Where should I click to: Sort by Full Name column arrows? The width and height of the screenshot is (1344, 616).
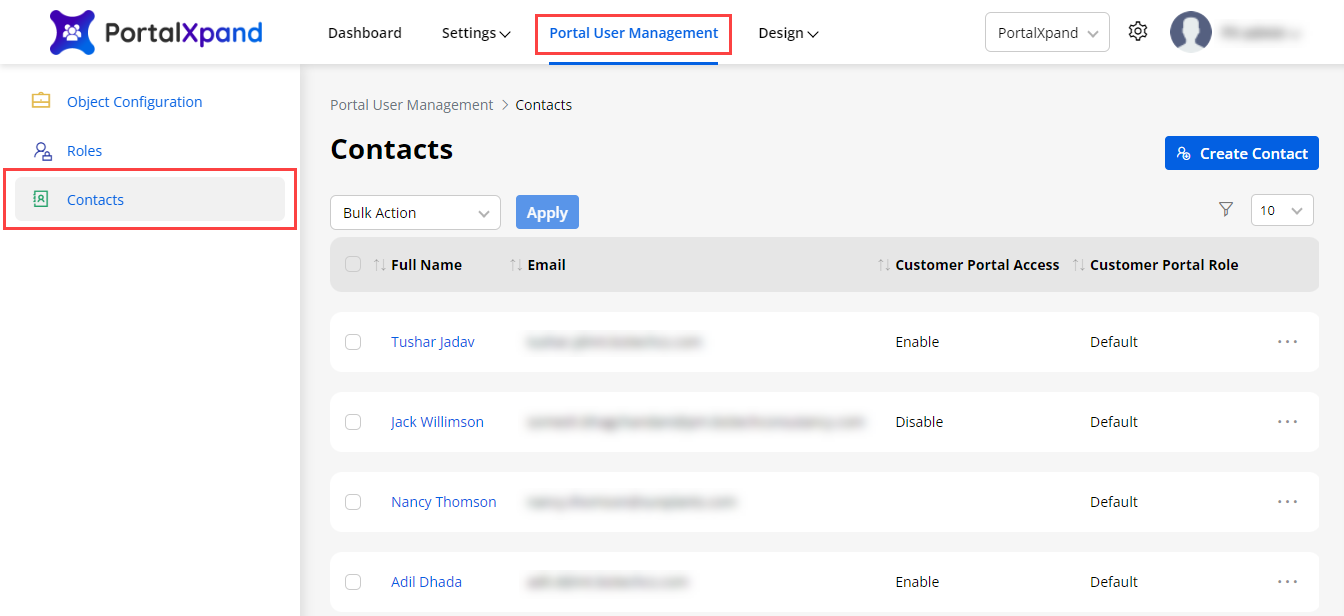tap(379, 265)
